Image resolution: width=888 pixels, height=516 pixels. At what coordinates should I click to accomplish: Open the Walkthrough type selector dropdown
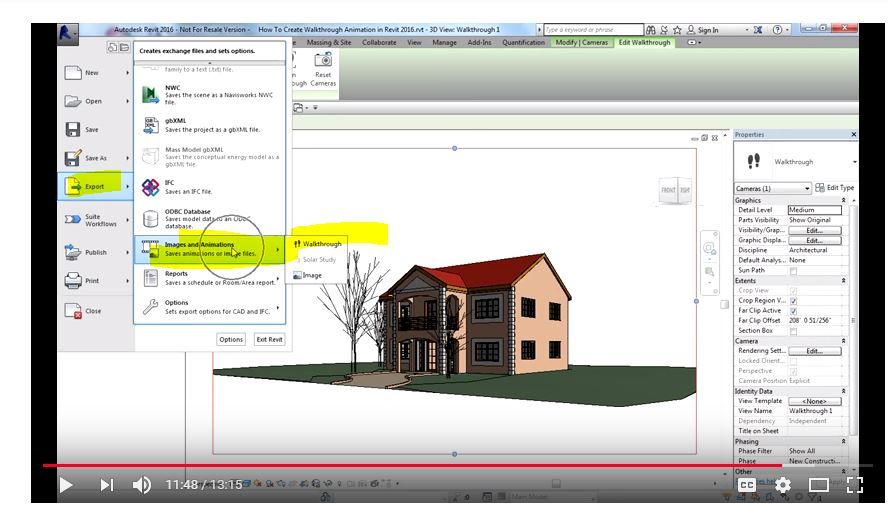pos(854,162)
